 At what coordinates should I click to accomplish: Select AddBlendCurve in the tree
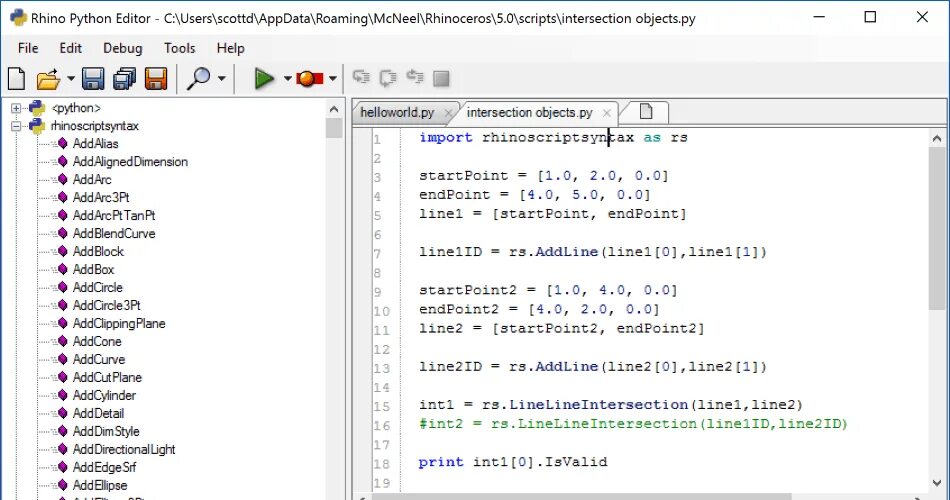tap(114, 233)
